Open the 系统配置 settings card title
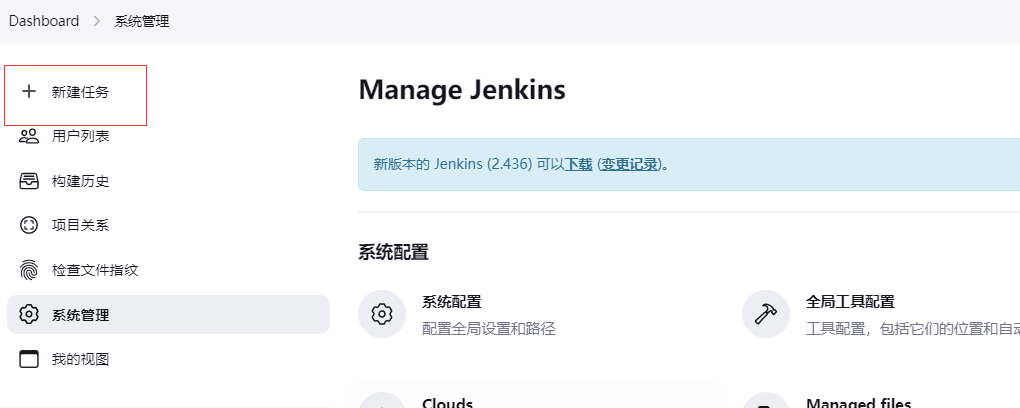The width and height of the screenshot is (1020, 408). click(x=451, y=302)
